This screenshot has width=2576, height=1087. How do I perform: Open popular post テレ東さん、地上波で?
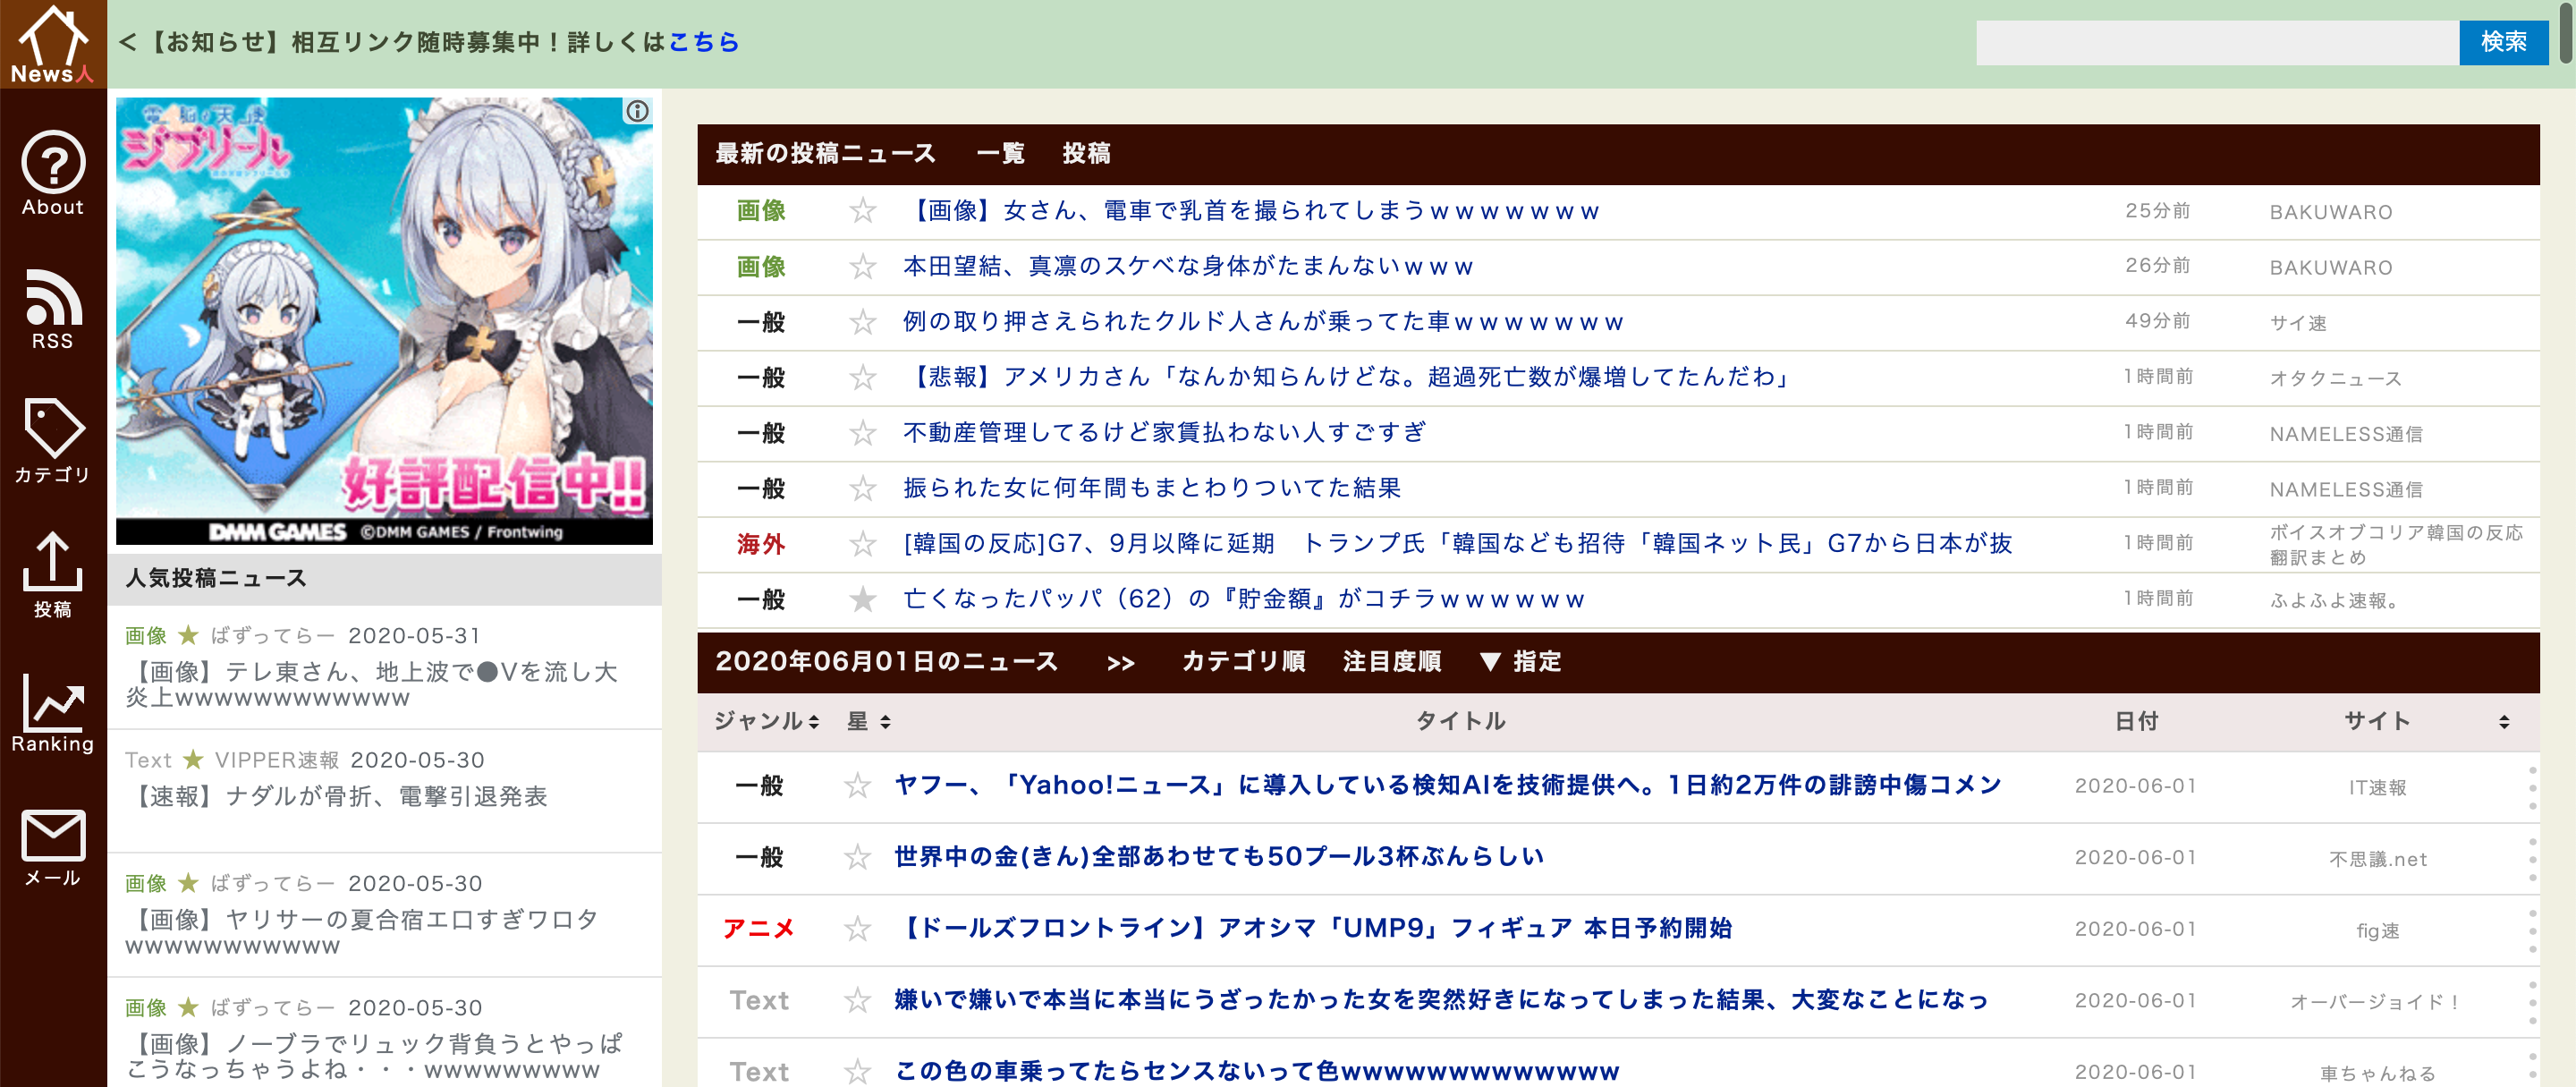(371, 685)
